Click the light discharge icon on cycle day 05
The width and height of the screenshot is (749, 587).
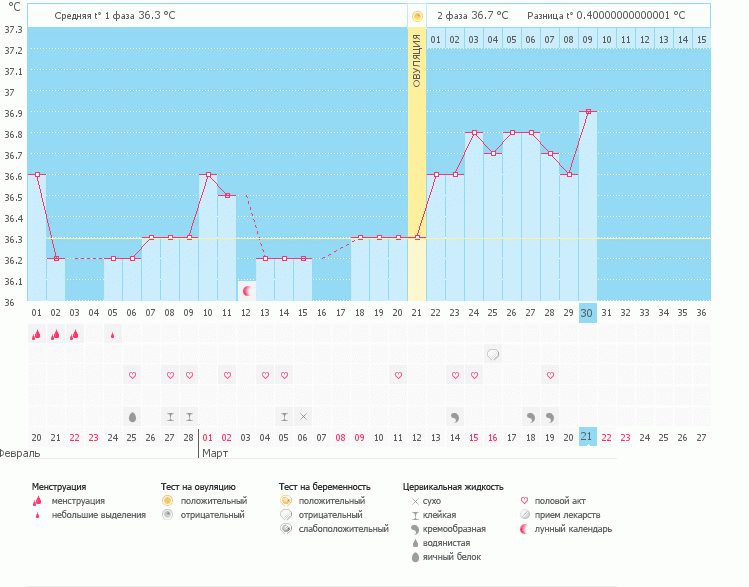click(x=112, y=335)
